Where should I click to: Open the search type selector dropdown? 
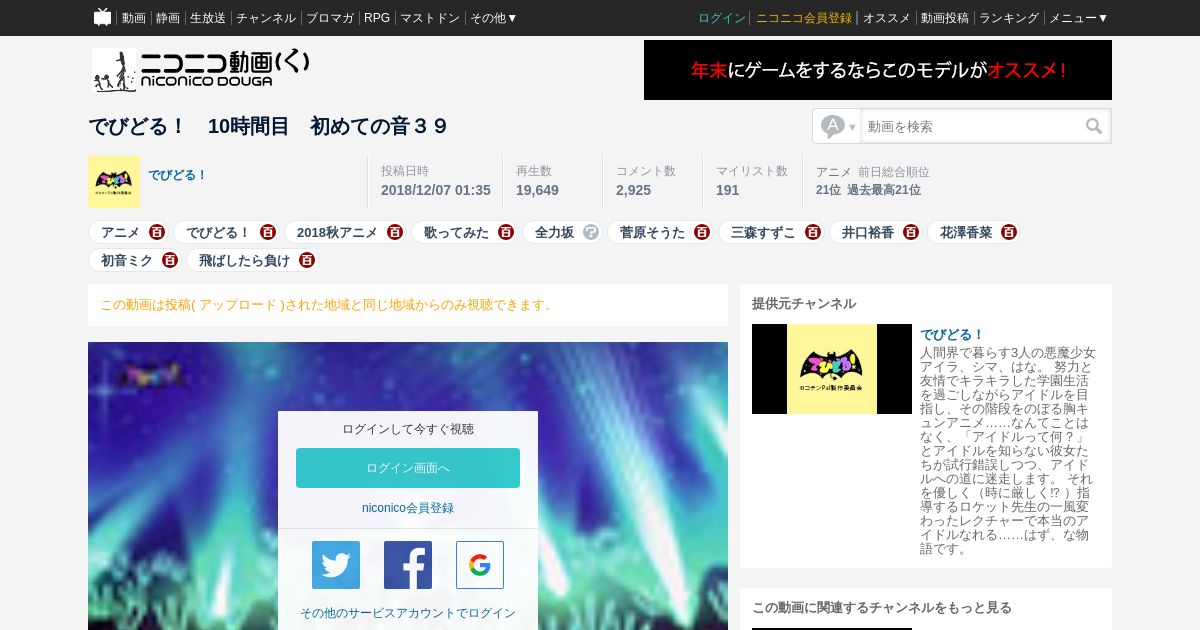[x=838, y=126]
